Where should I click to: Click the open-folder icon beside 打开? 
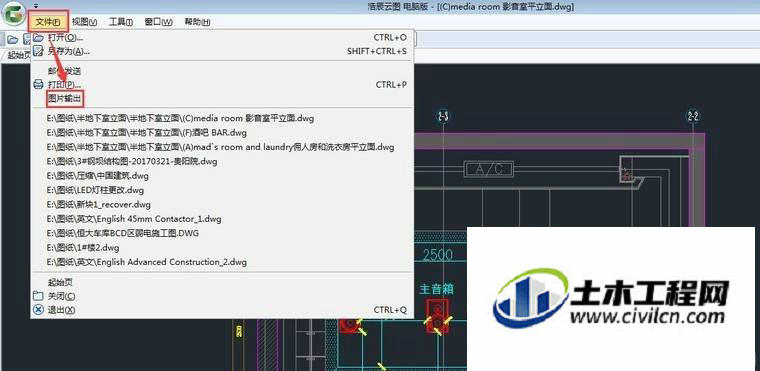[38, 37]
